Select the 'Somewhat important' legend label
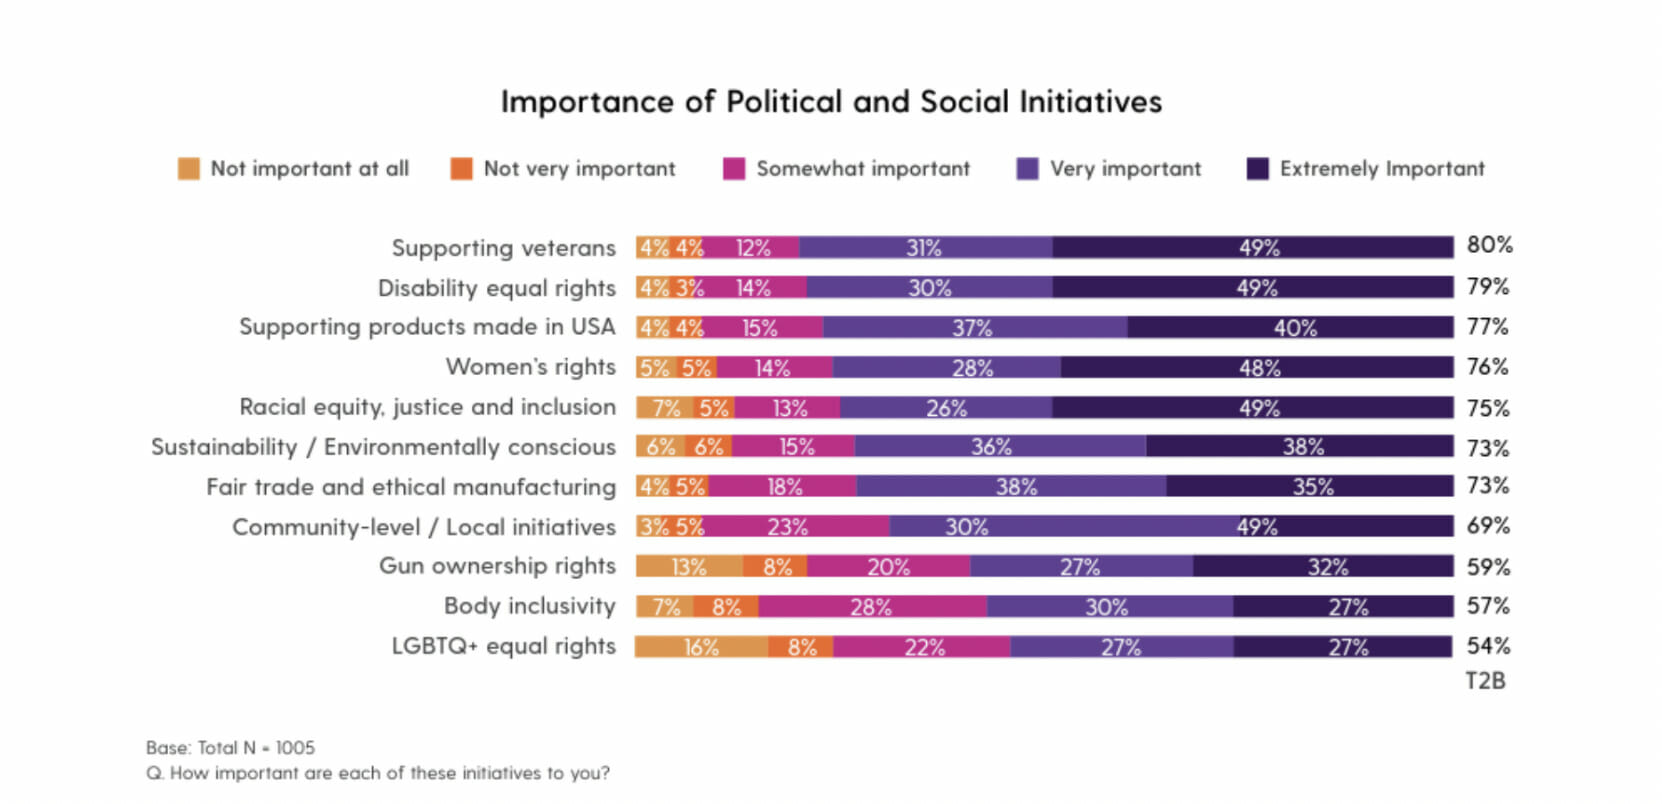This screenshot has height=804, width=1662. click(x=863, y=169)
